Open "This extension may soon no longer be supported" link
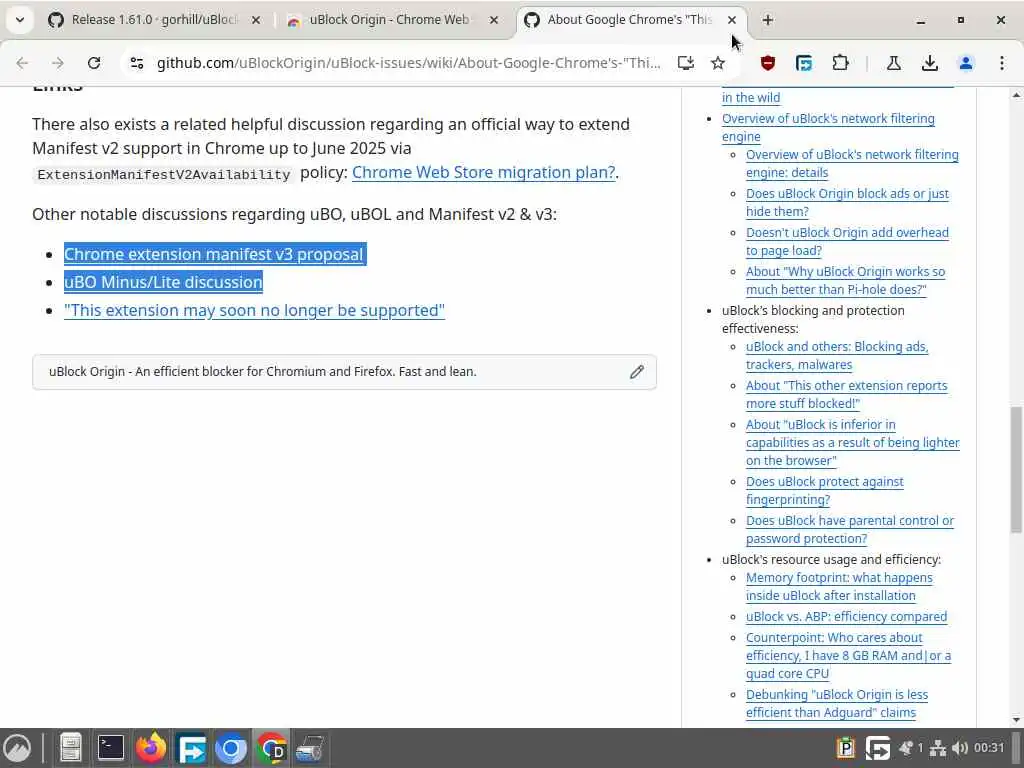 tap(254, 310)
